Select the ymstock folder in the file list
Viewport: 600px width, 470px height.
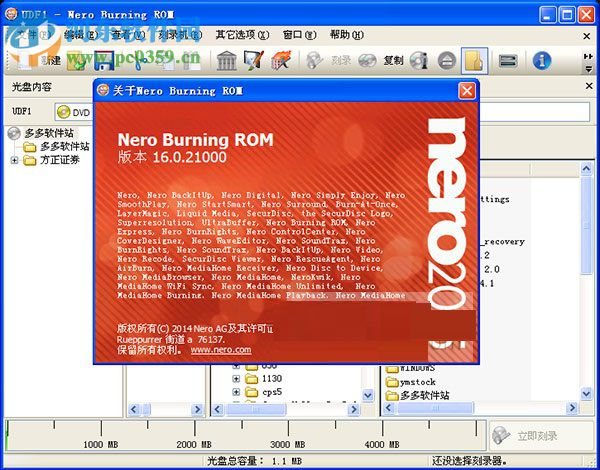tap(417, 382)
